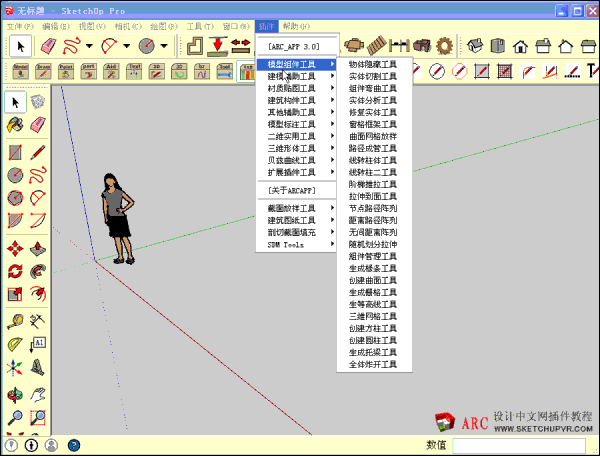600x456 pixels.
Task: Choose 实体切割工具 from submenu
Action: tap(374, 77)
